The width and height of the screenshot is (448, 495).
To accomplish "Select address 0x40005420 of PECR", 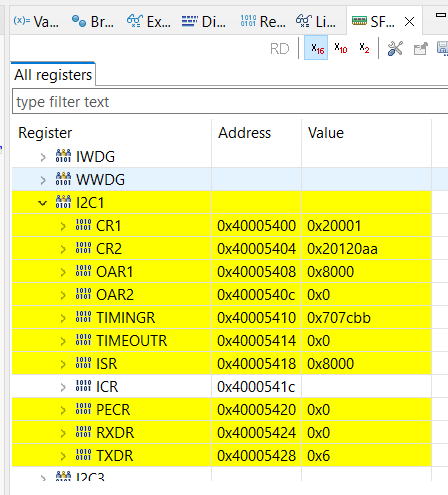I will point(256,410).
